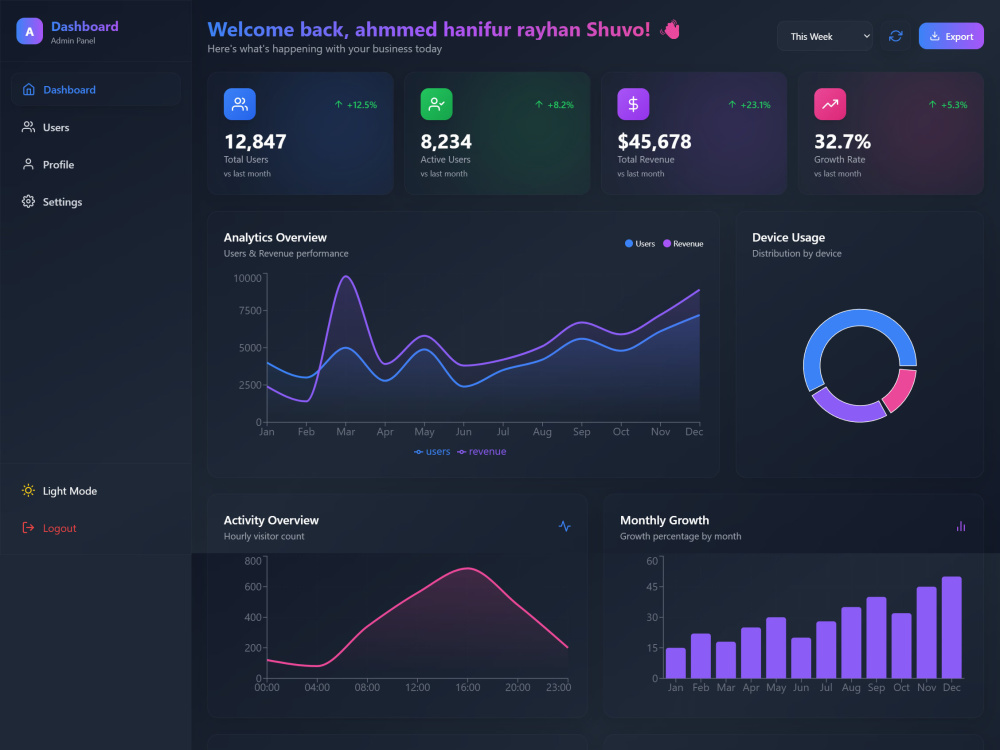Click the green Active Users icon
The height and width of the screenshot is (750, 1000).
coord(436,104)
